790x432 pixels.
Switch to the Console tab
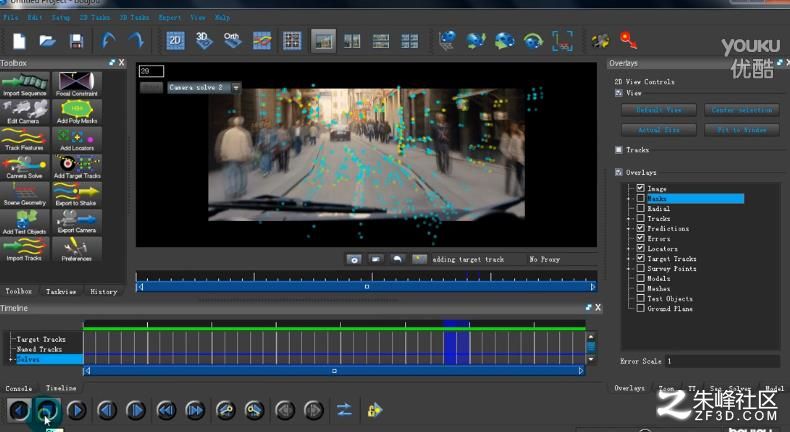(x=19, y=388)
